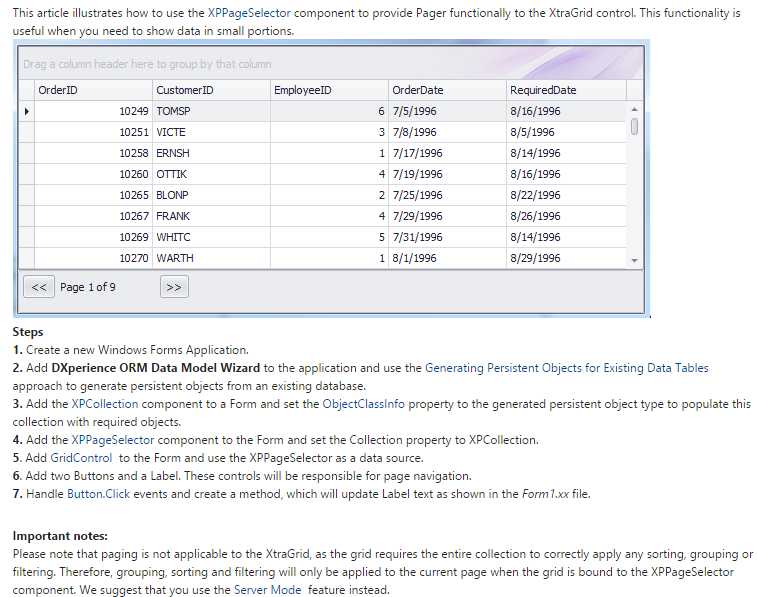Select OrderID cell 10260
This screenshot has height=597, width=757.
tap(93, 174)
